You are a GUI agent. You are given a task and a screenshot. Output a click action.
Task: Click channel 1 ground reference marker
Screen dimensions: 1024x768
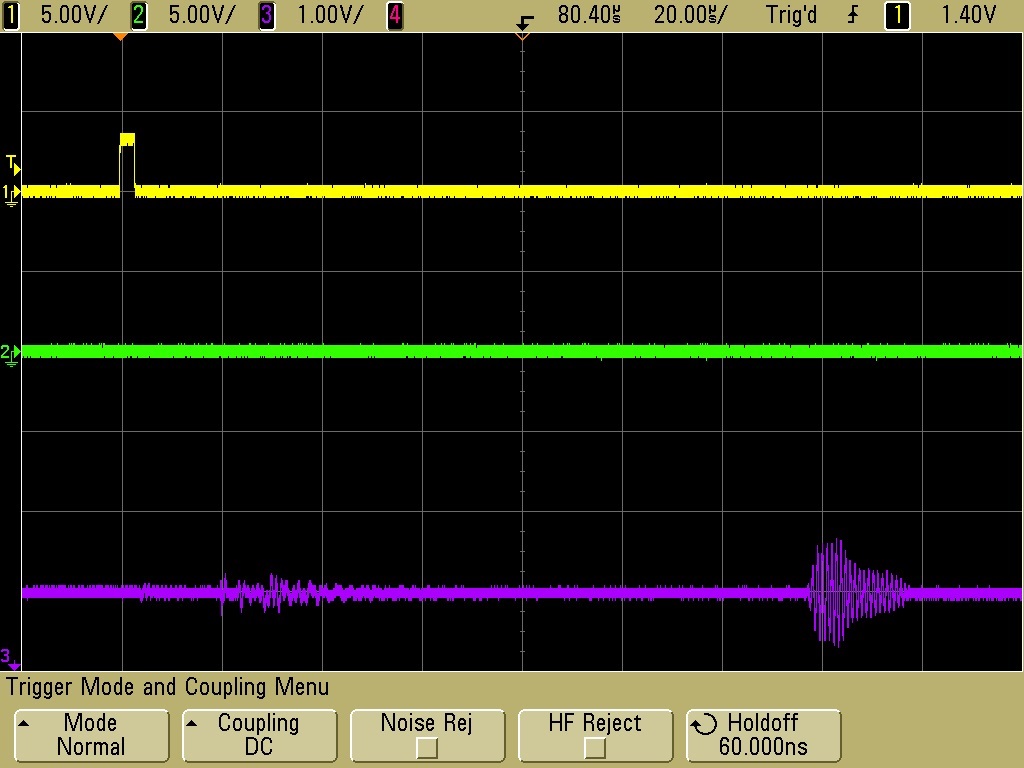(11, 195)
